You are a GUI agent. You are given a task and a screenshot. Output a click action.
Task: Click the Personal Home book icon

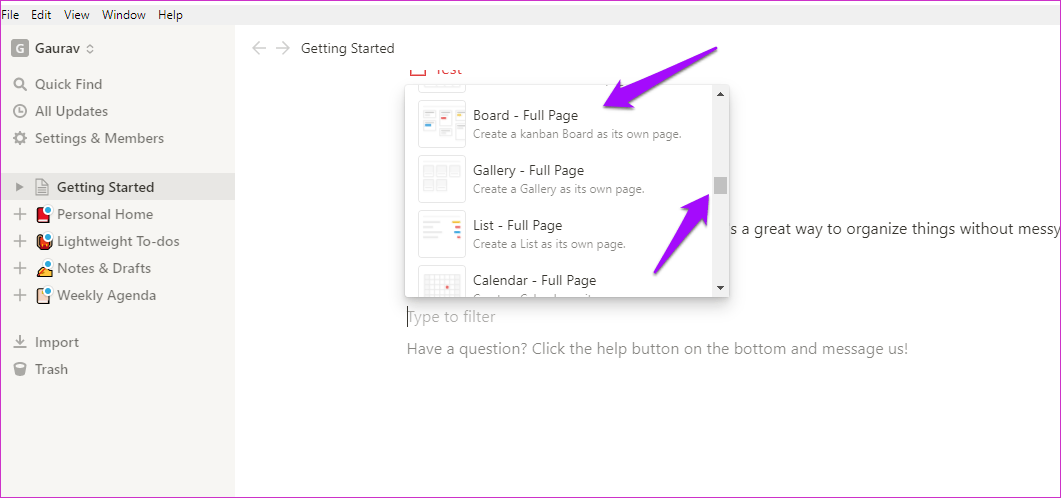[x=44, y=214]
